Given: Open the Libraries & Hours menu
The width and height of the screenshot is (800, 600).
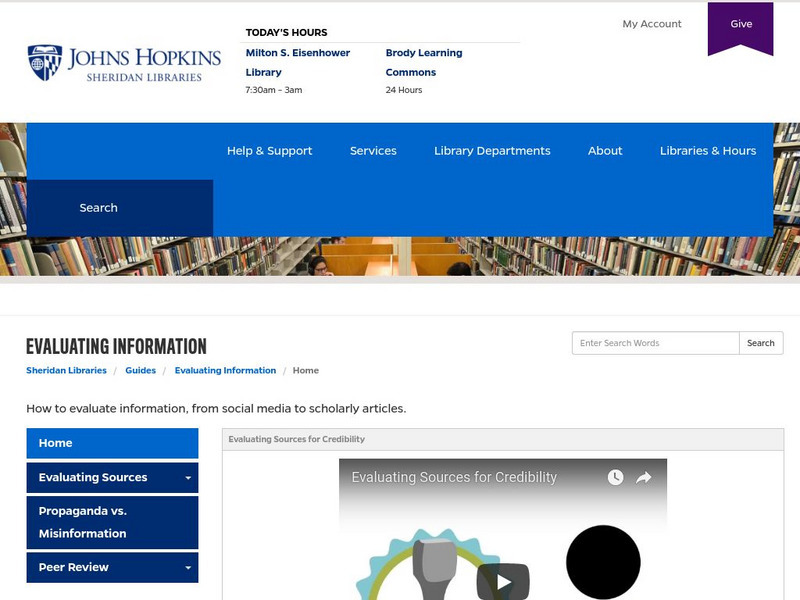Looking at the screenshot, I should click(x=708, y=151).
